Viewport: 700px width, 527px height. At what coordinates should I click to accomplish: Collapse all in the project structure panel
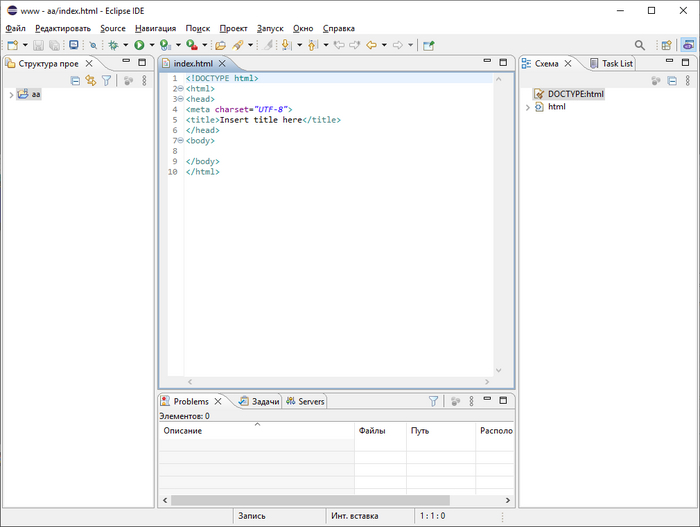tap(75, 80)
